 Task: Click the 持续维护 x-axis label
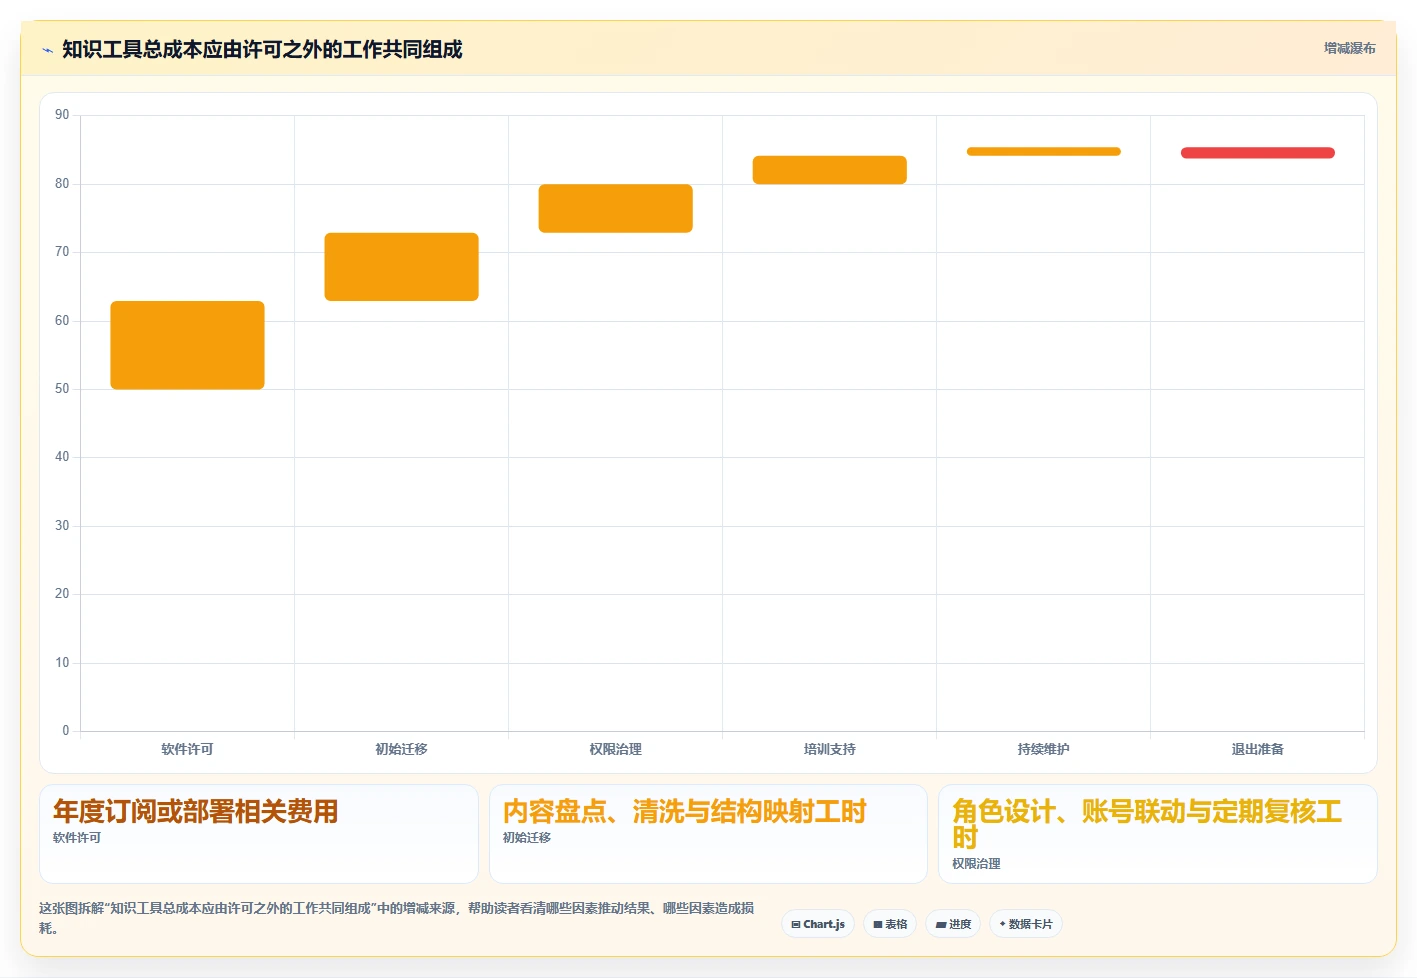[x=1043, y=749]
